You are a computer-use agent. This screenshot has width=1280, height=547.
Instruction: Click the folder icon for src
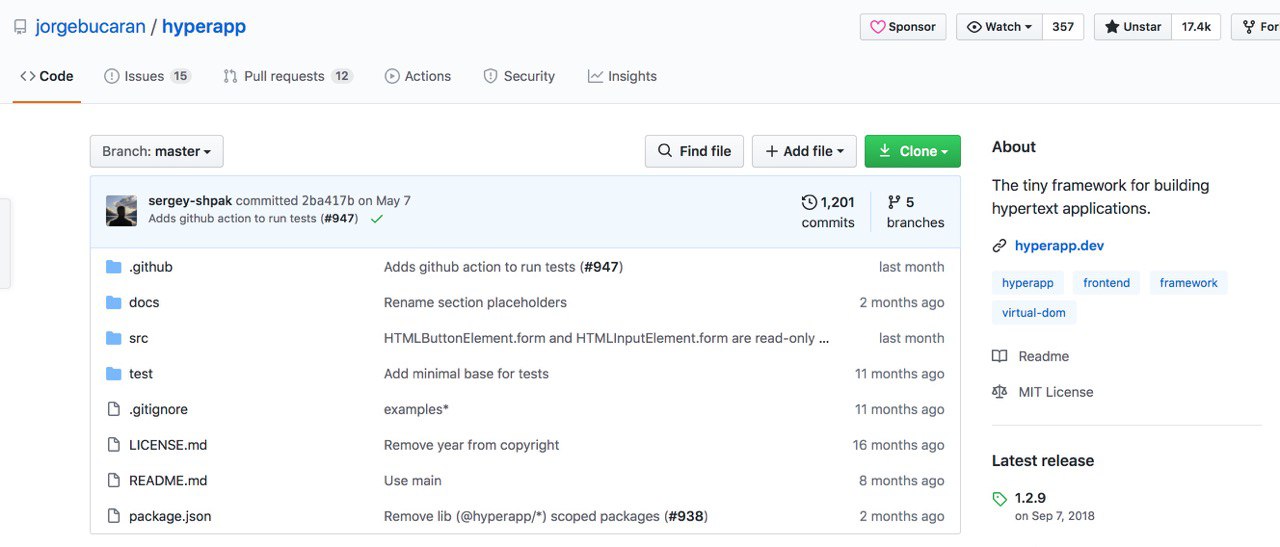[113, 338]
